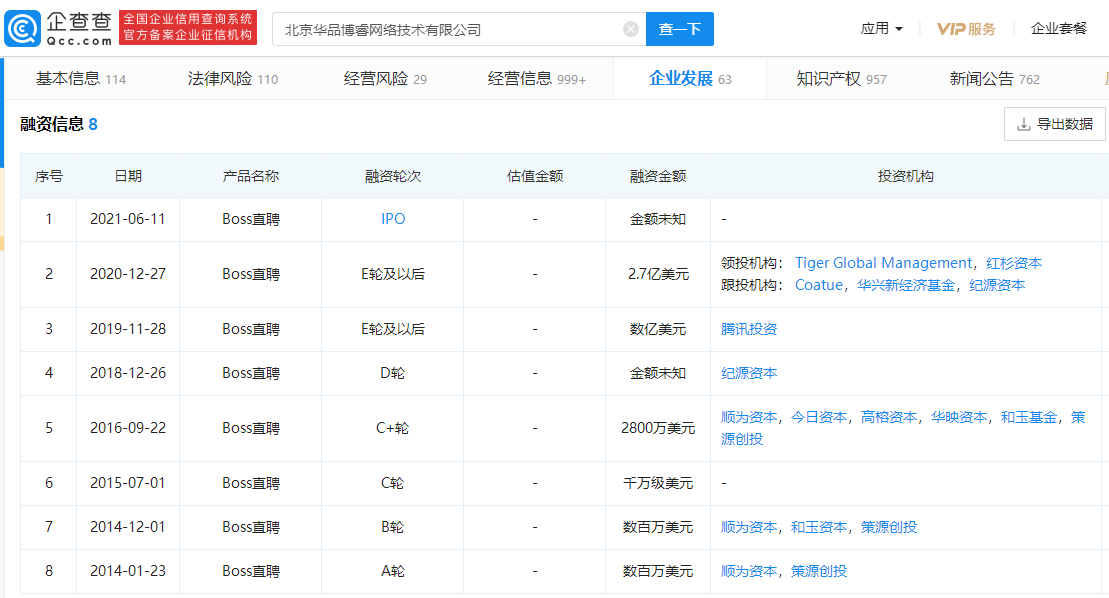Click the 融资金额 column header
1109x598 pixels.
point(658,176)
